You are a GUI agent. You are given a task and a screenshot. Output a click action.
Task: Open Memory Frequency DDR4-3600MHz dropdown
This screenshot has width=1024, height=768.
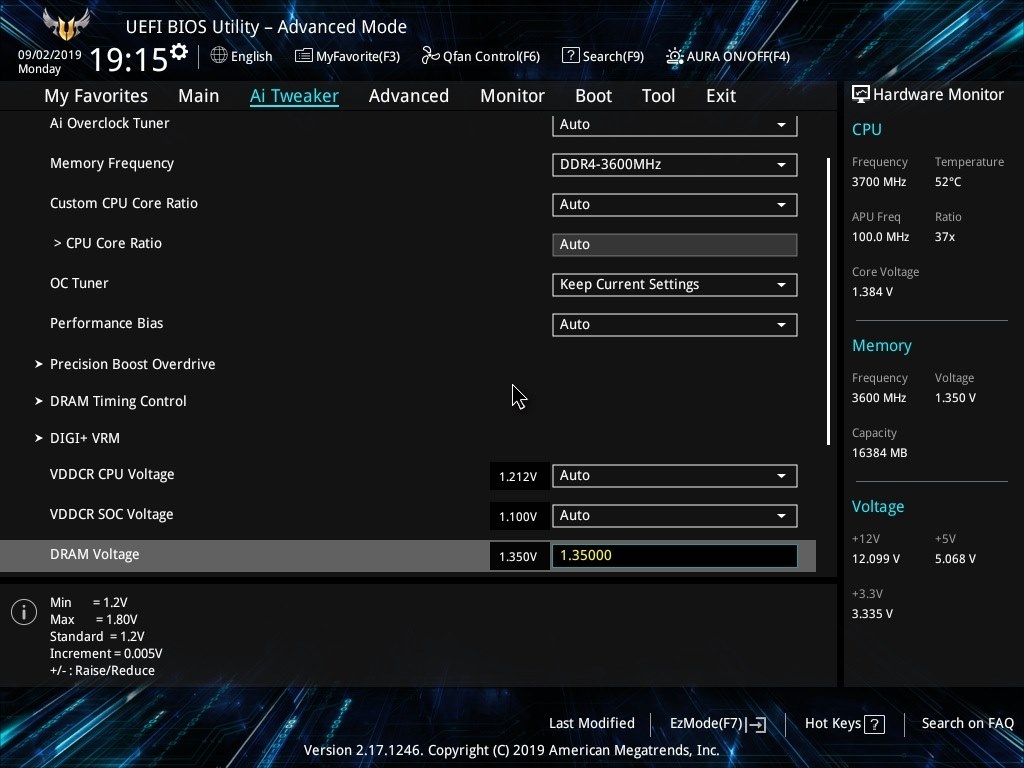click(675, 165)
